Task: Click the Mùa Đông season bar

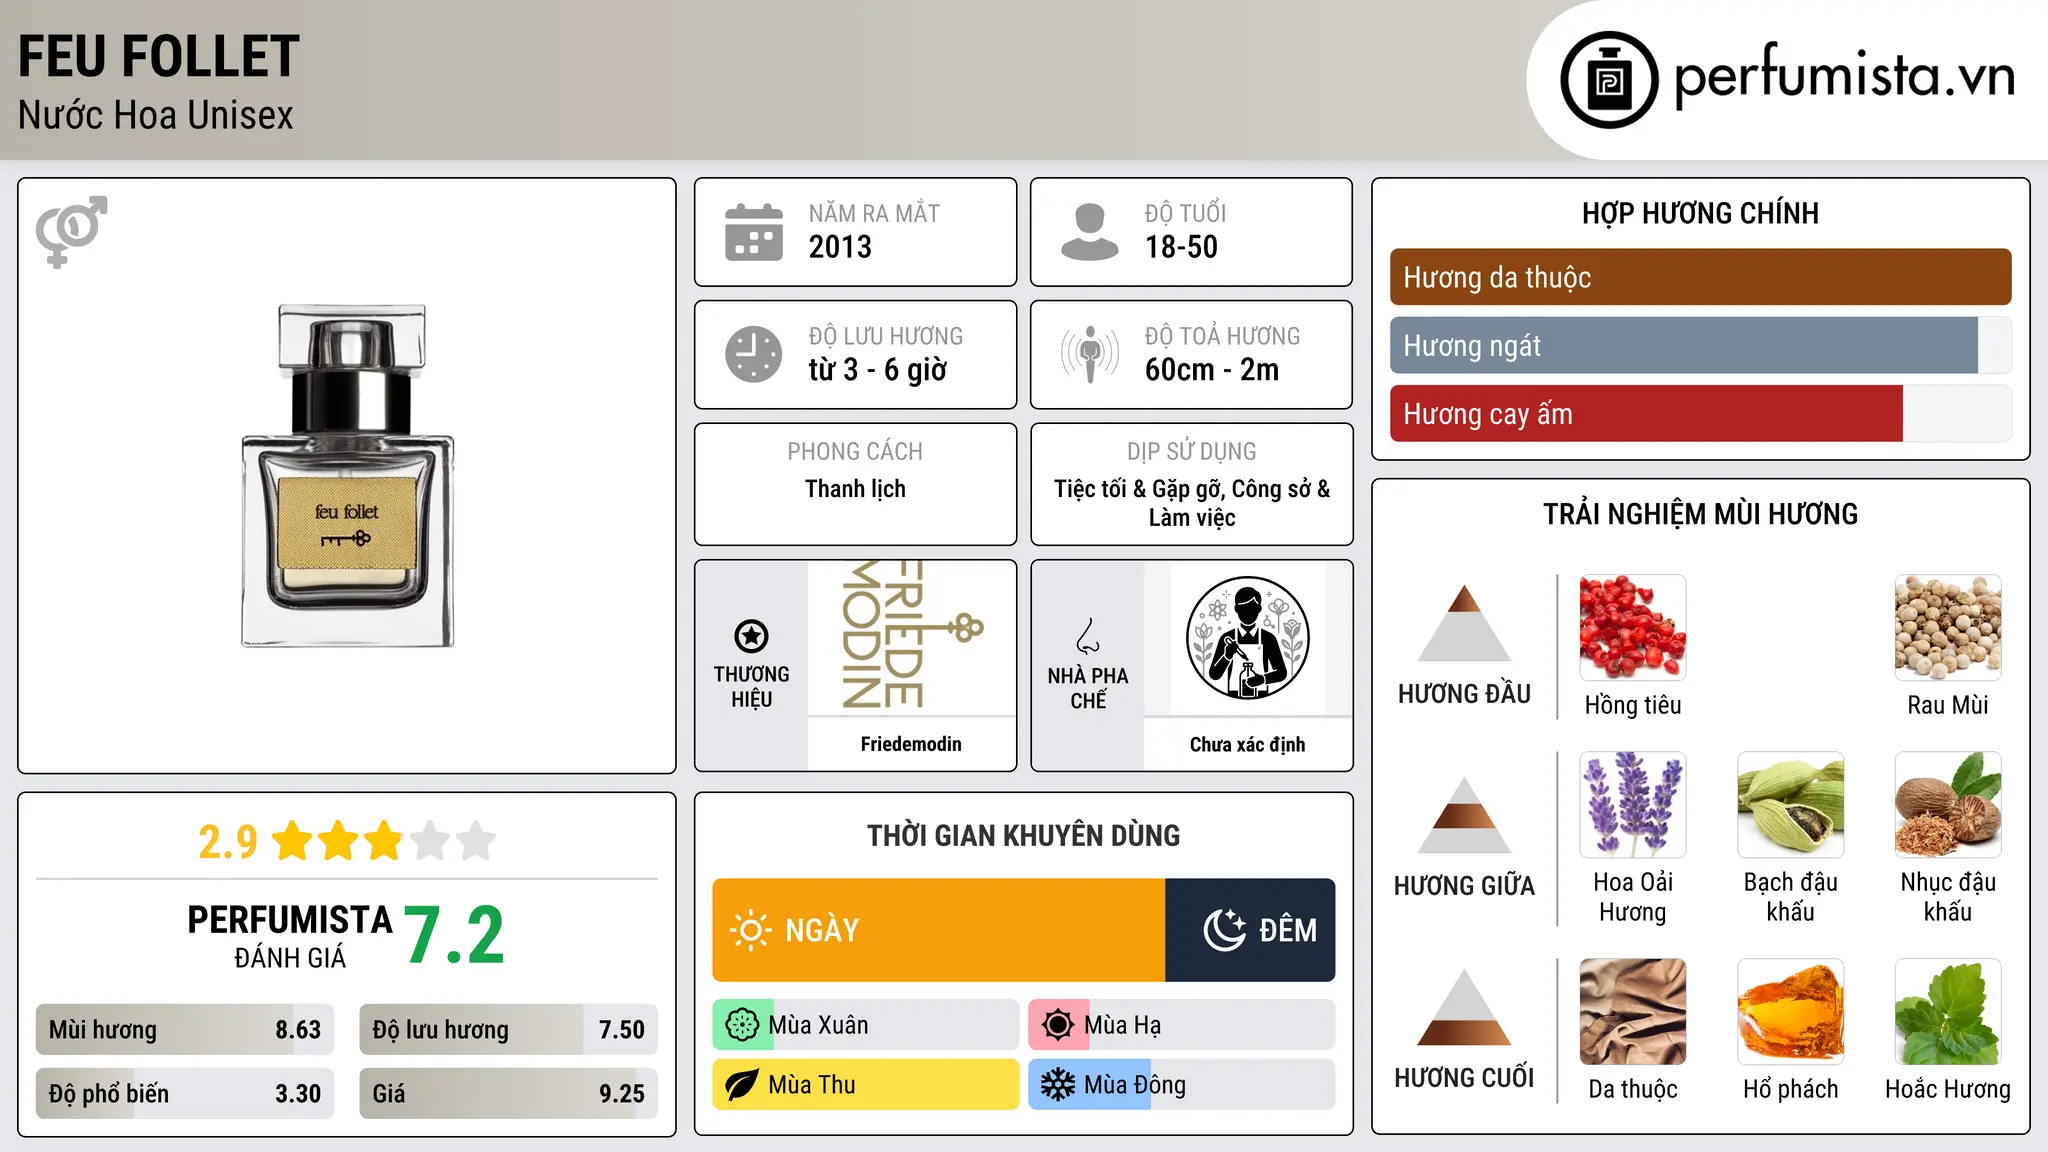Action: point(1182,1085)
